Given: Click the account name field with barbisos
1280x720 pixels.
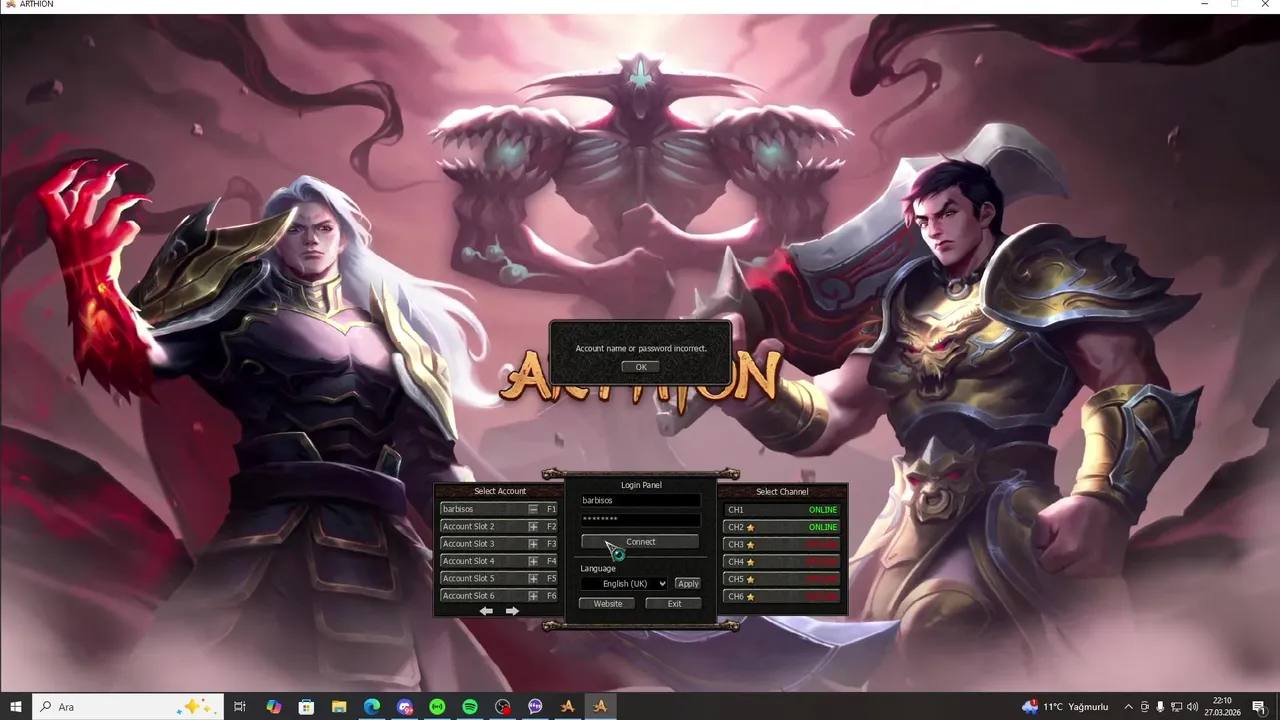Looking at the screenshot, I should pos(640,500).
